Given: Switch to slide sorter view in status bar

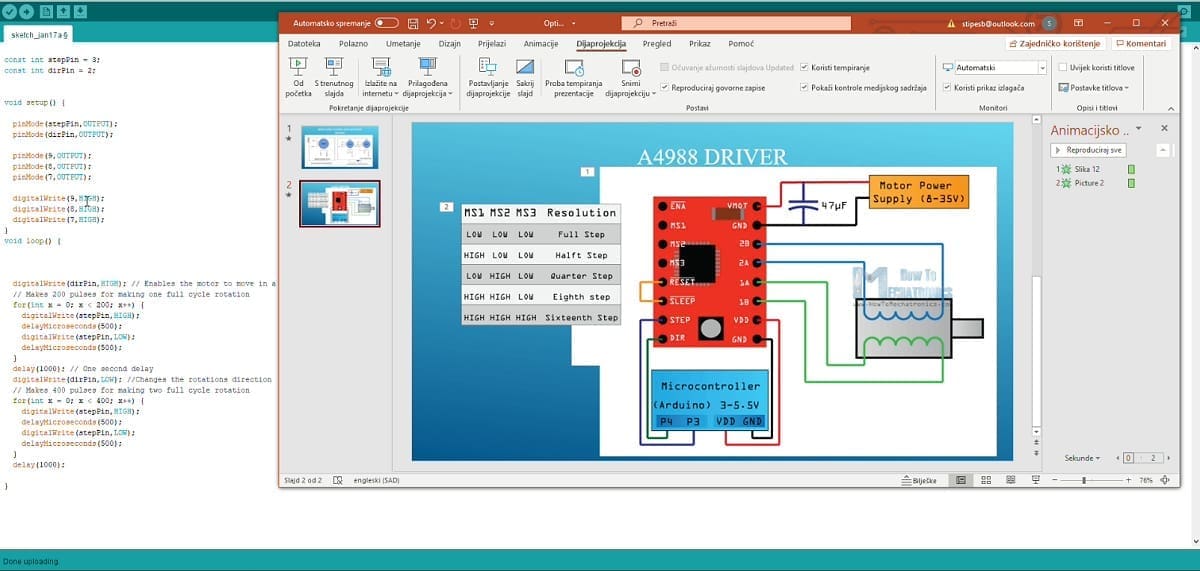Looking at the screenshot, I should click(x=985, y=481).
